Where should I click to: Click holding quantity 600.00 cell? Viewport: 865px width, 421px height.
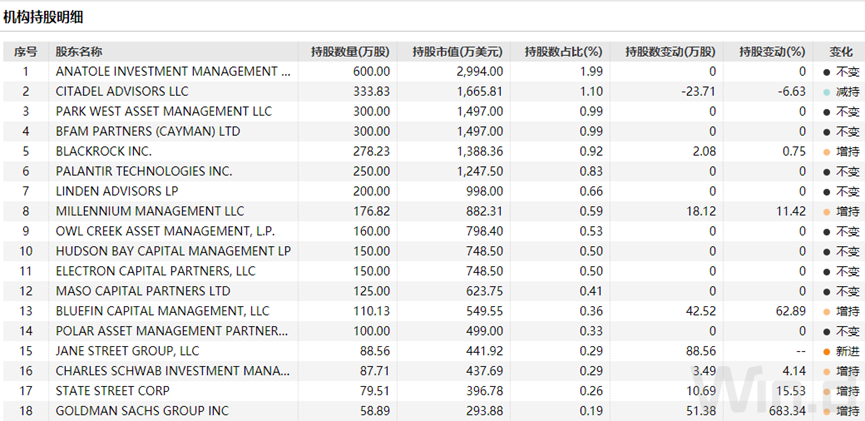pos(371,71)
